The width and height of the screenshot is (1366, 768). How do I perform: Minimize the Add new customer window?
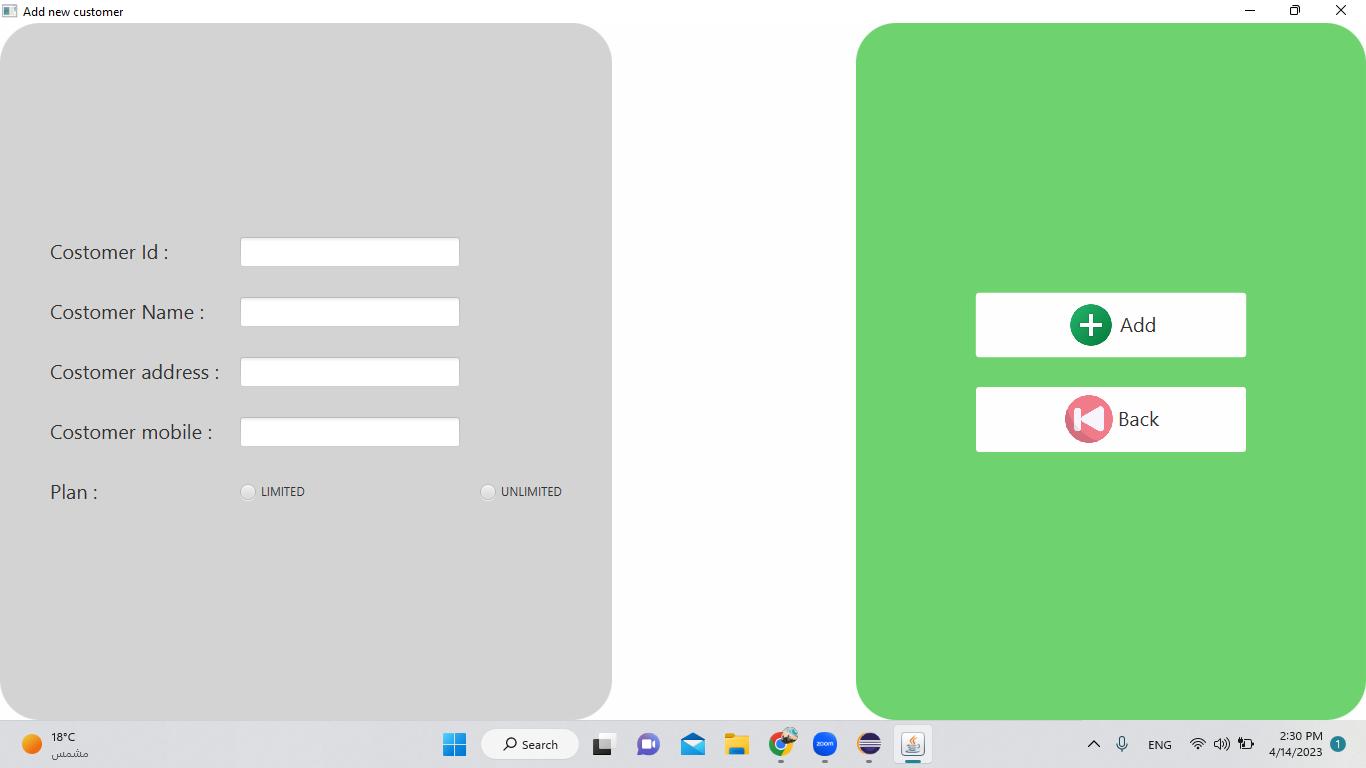(x=1250, y=11)
